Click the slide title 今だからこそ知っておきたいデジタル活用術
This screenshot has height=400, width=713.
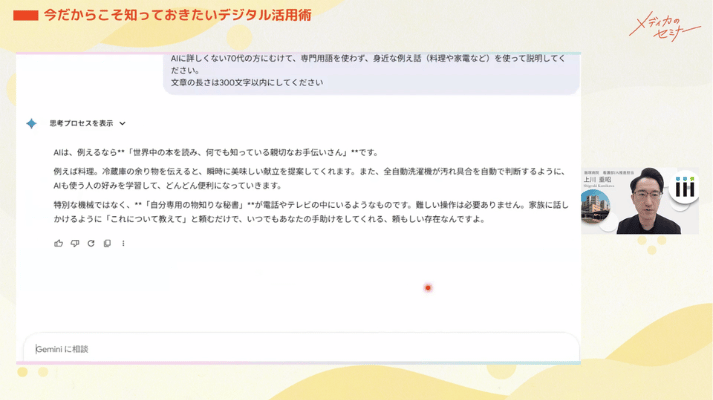(177, 15)
